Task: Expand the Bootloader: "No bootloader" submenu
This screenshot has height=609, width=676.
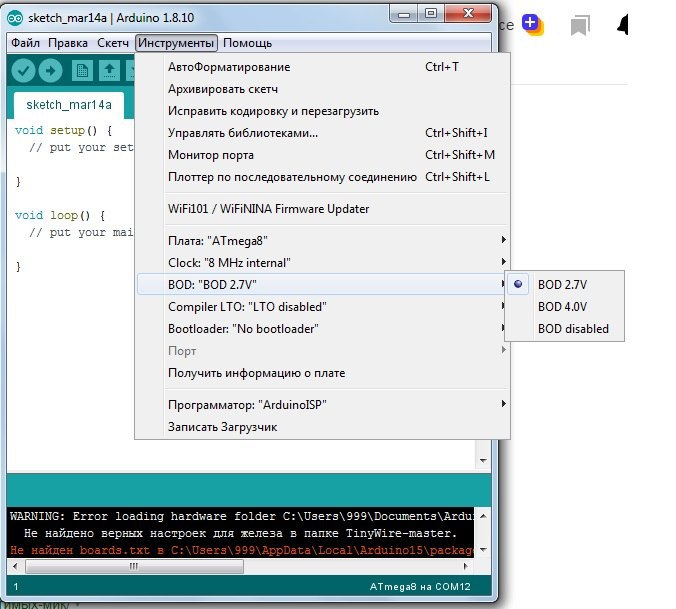Action: 322,329
